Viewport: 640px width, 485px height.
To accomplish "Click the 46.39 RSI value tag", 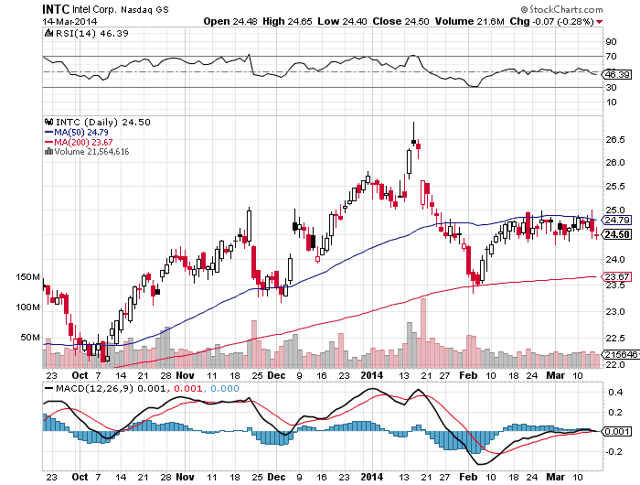I will pyautogui.click(x=617, y=75).
